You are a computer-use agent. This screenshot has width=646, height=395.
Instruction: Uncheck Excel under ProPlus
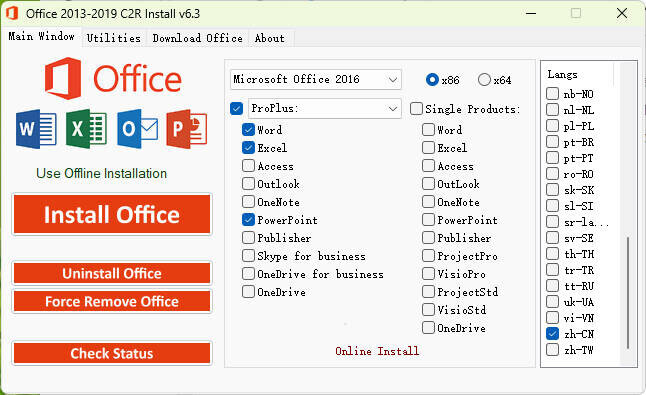pyautogui.click(x=248, y=147)
